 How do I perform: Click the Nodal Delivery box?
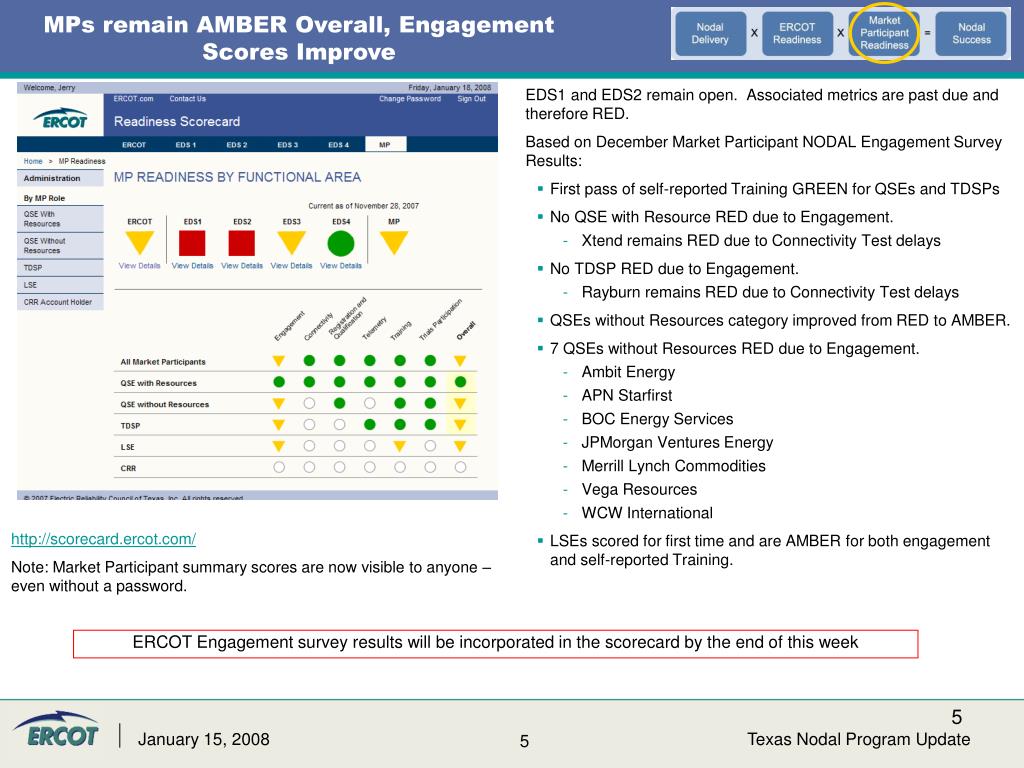[710, 33]
